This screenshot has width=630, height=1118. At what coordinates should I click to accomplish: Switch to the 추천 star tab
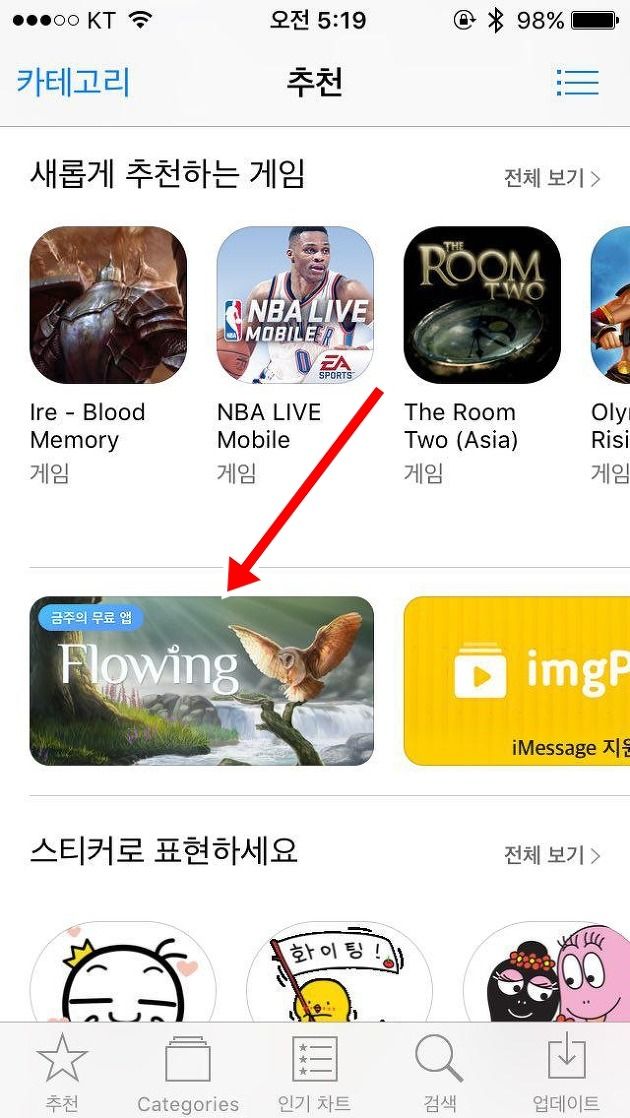63,1072
